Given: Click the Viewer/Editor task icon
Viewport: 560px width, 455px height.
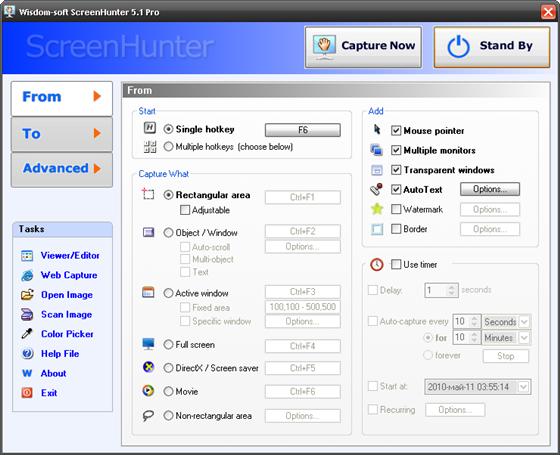Looking at the screenshot, I should [x=27, y=256].
